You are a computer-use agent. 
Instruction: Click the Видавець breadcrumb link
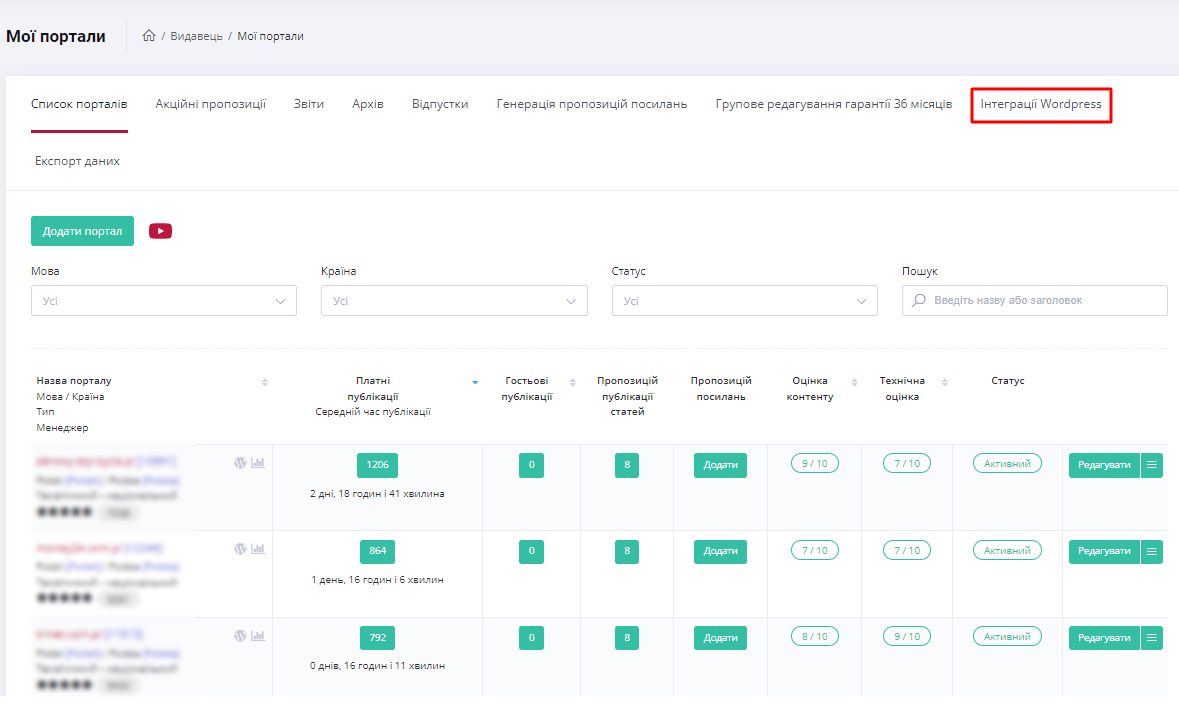click(x=196, y=36)
